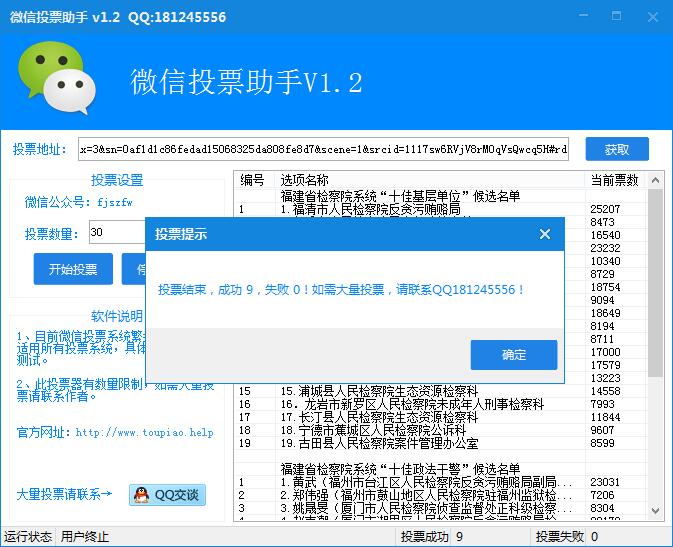Click the list scrollbar up arrow
673x547 pixels.
click(655, 180)
